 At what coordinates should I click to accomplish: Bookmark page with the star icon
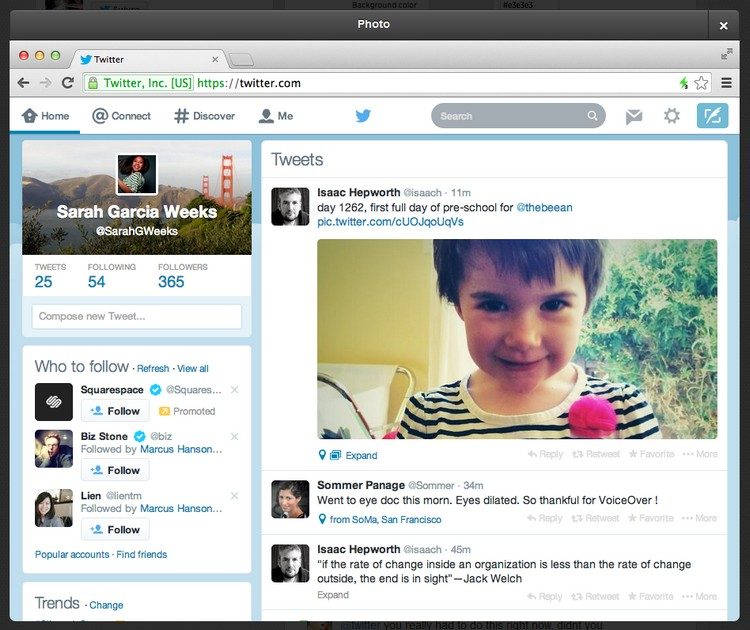click(701, 83)
